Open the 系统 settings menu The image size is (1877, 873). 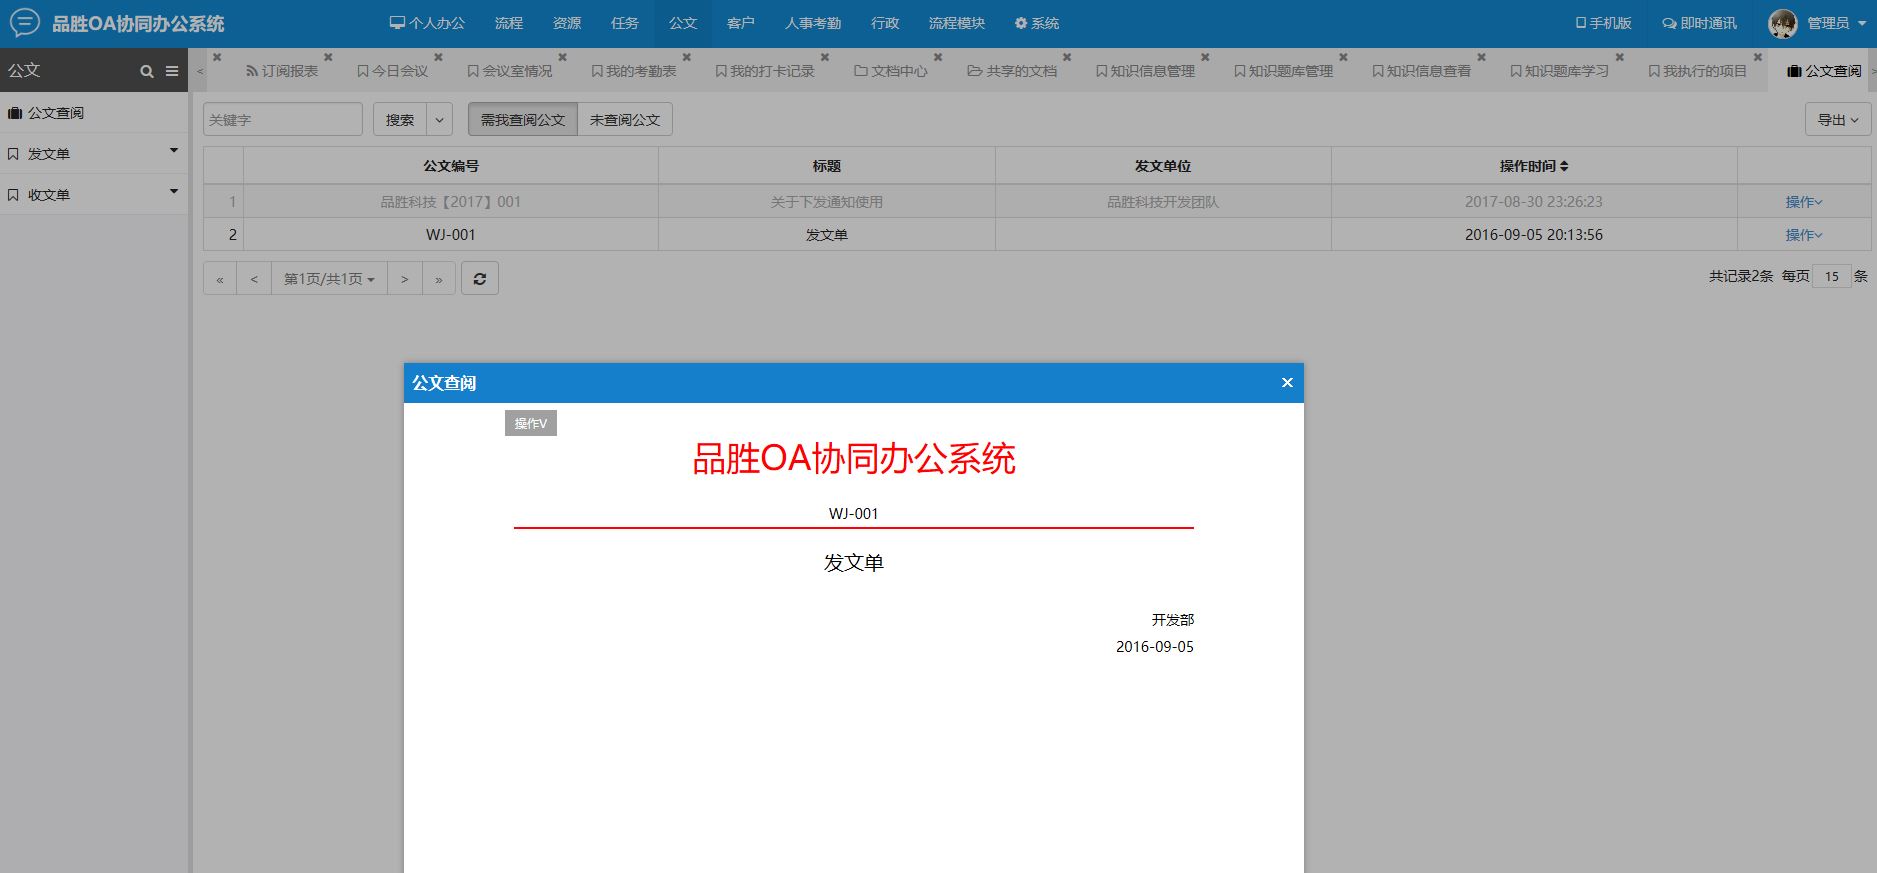click(1037, 23)
